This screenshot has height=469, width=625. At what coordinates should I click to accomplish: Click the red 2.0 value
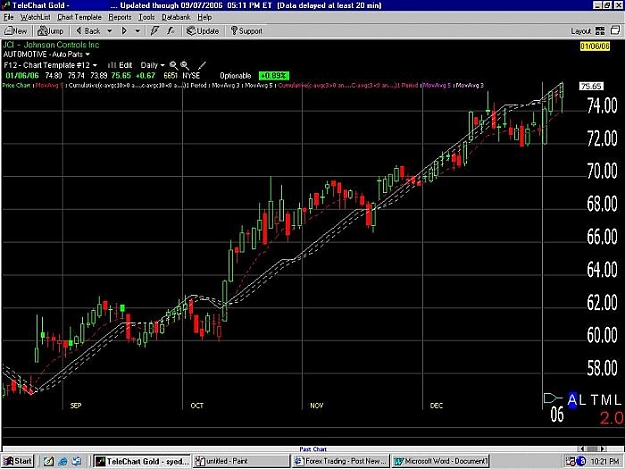click(611, 418)
